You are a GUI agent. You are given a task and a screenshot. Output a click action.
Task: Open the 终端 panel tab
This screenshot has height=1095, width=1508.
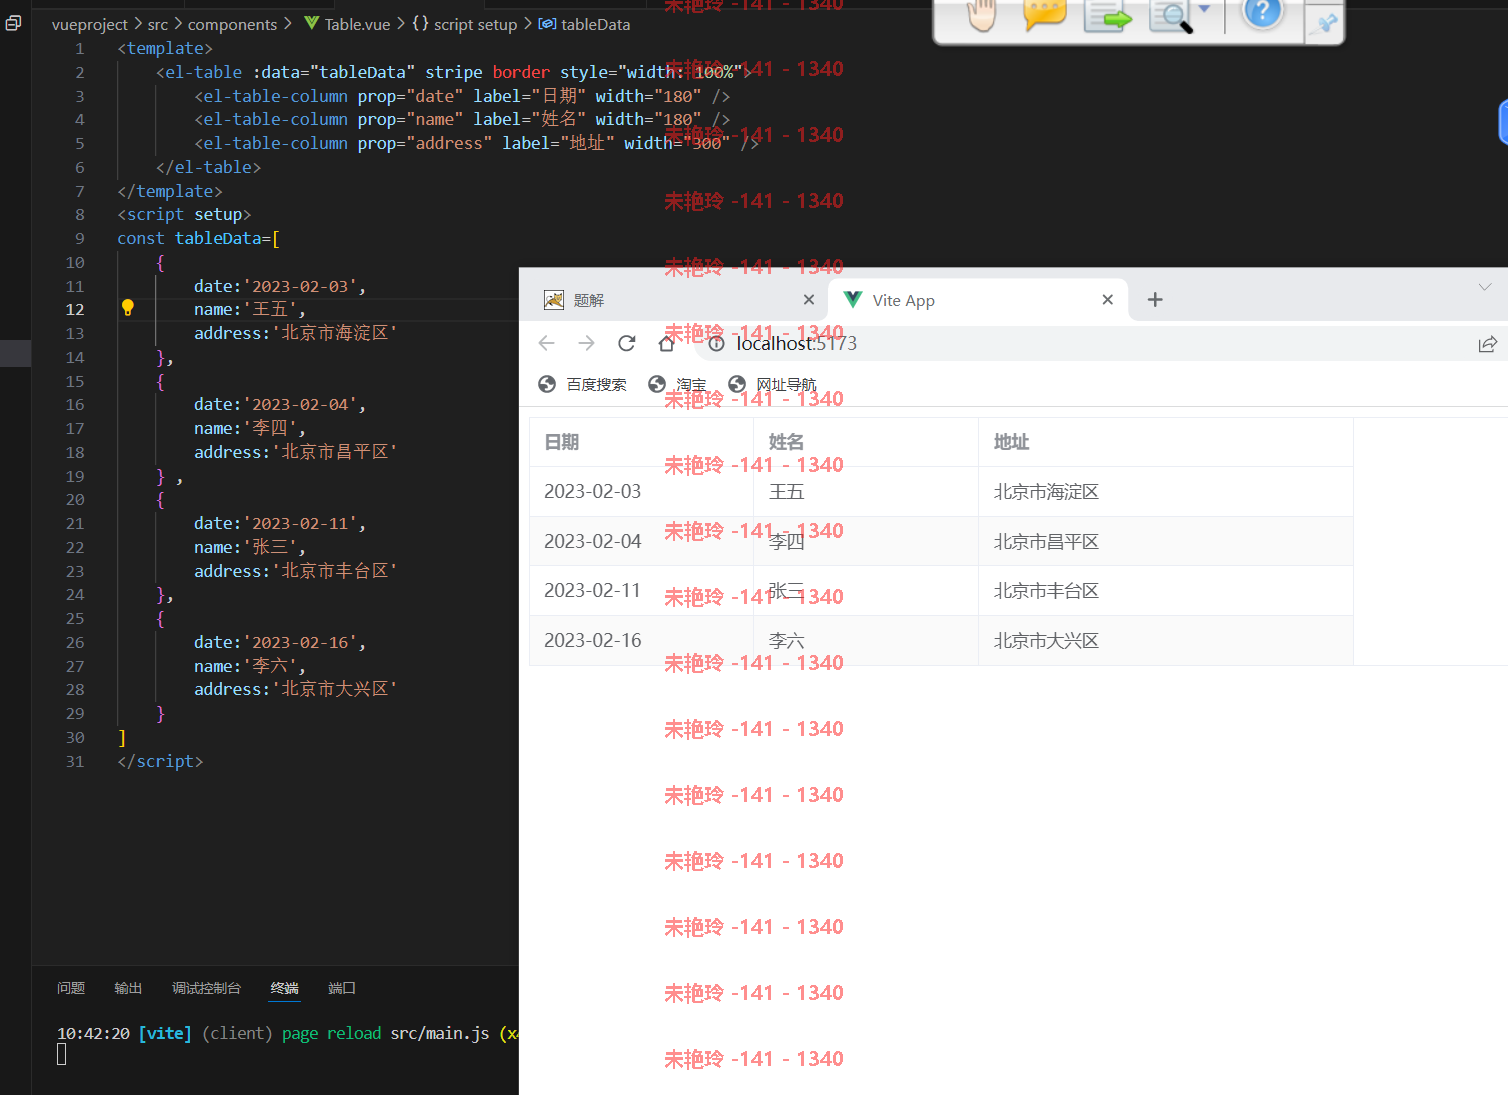[x=285, y=988]
